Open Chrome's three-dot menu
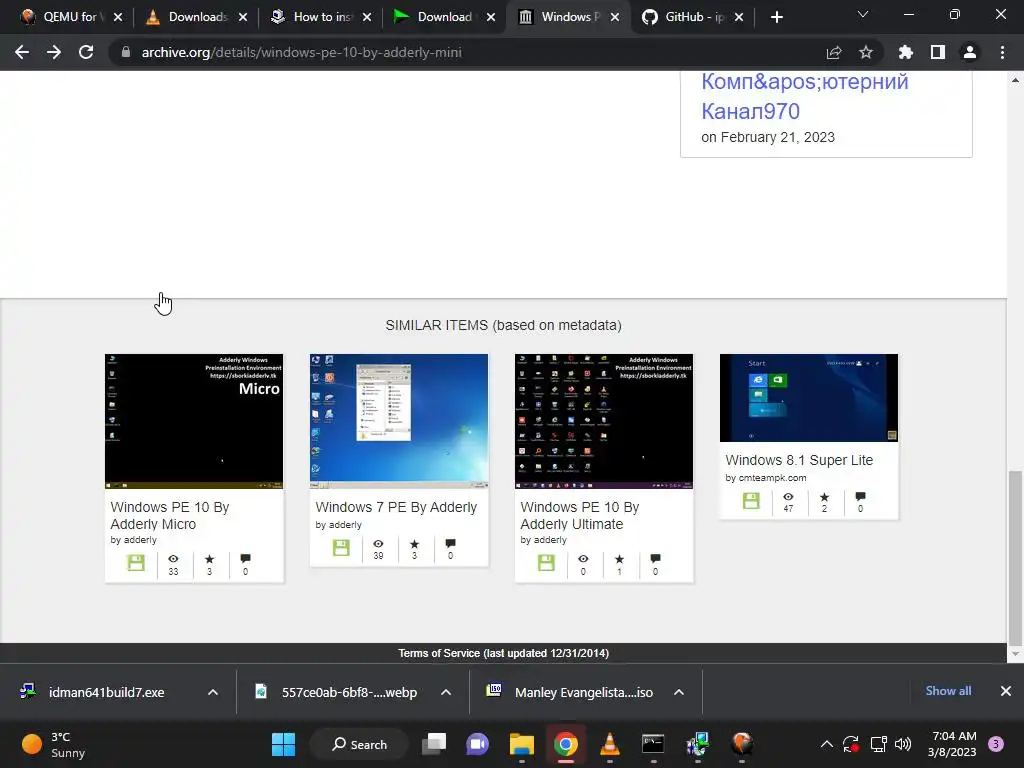Screen dimensions: 1024x768 1002,52
